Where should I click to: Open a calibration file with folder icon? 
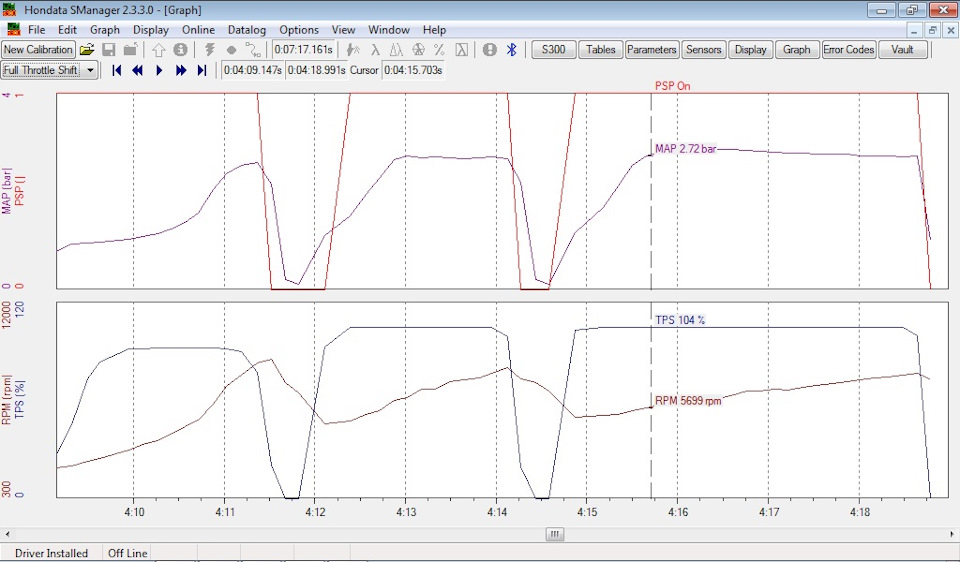coord(87,50)
